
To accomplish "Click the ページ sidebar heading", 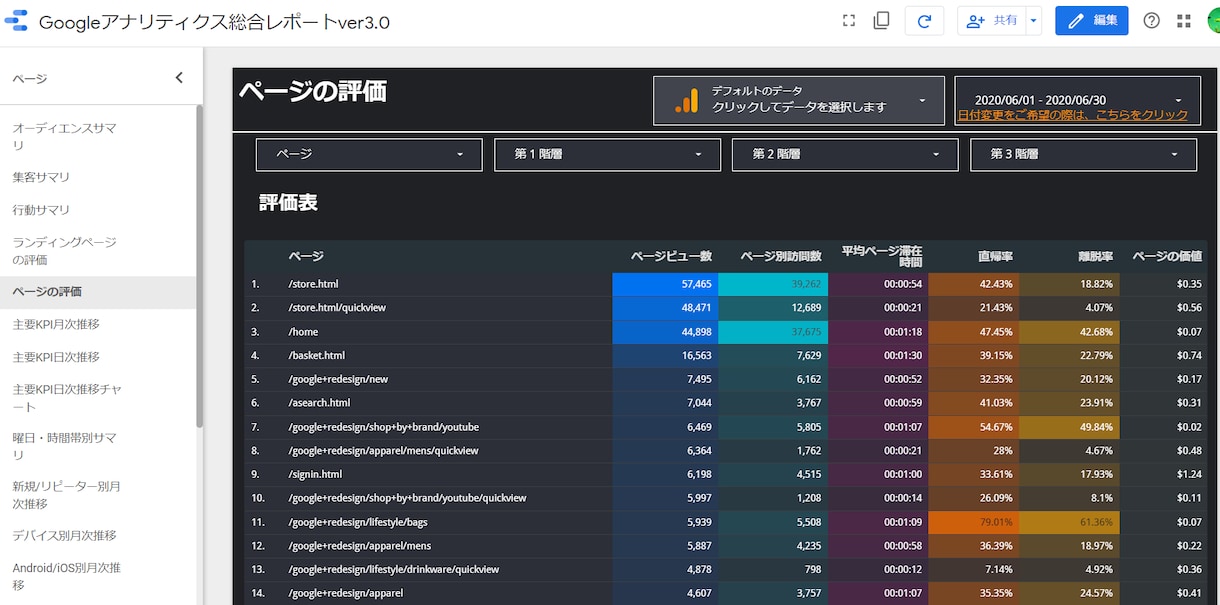I will [30, 78].
